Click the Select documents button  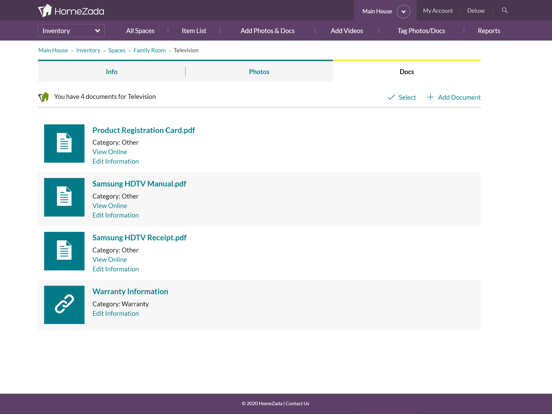(402, 97)
